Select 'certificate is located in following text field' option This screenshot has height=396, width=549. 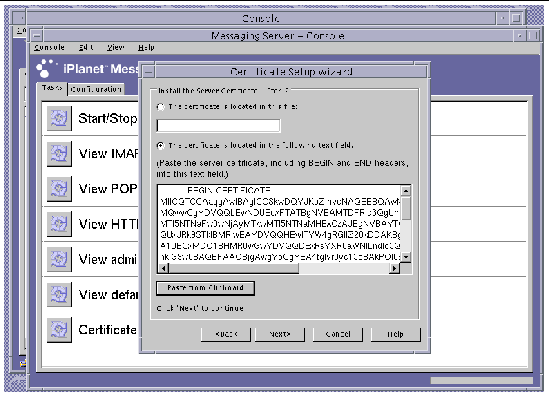click(161, 145)
